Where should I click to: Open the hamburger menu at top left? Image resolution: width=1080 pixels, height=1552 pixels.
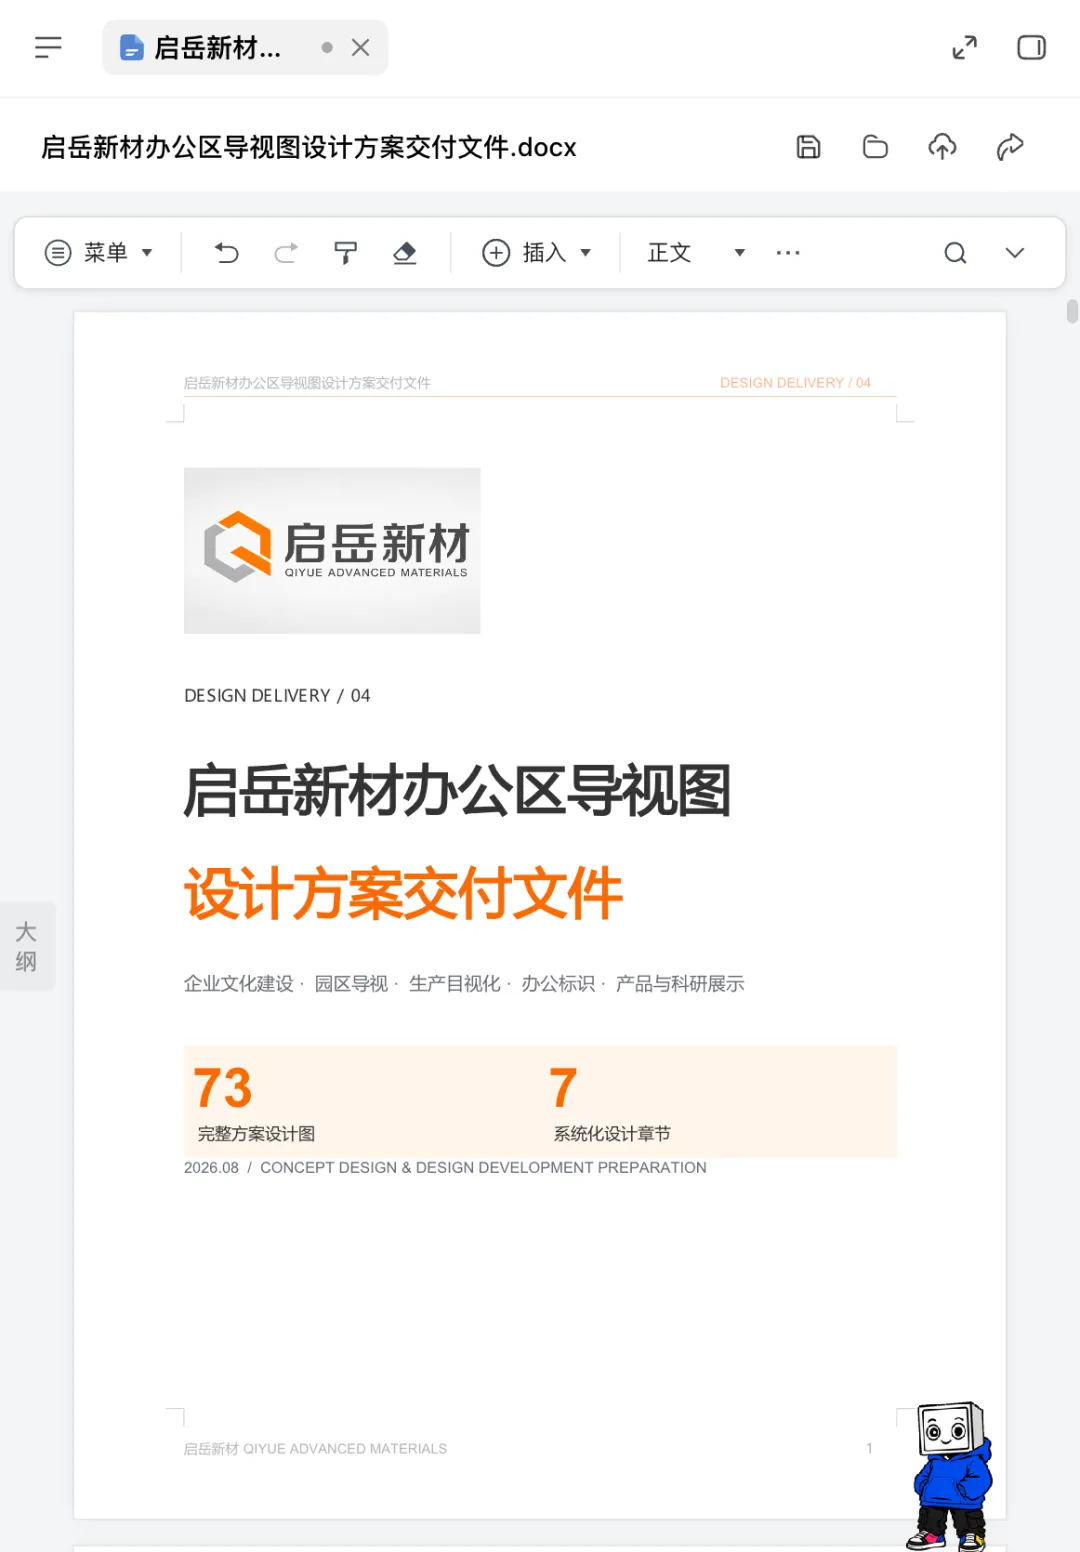(x=48, y=47)
